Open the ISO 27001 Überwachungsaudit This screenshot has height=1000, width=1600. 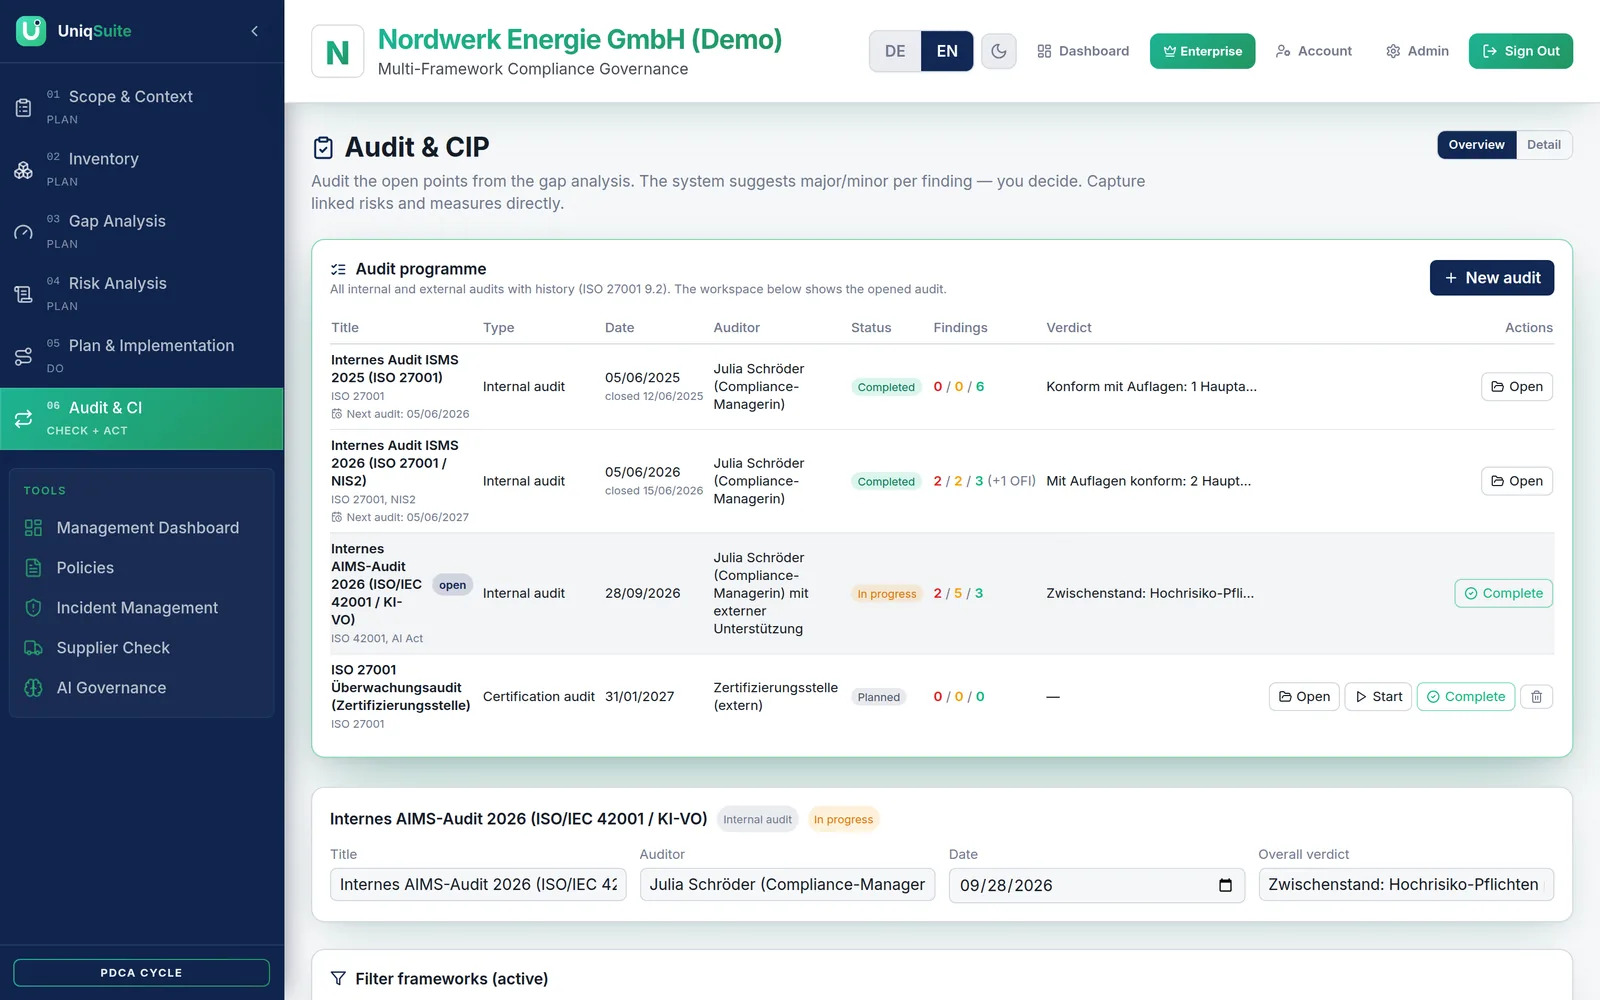pyautogui.click(x=1304, y=697)
